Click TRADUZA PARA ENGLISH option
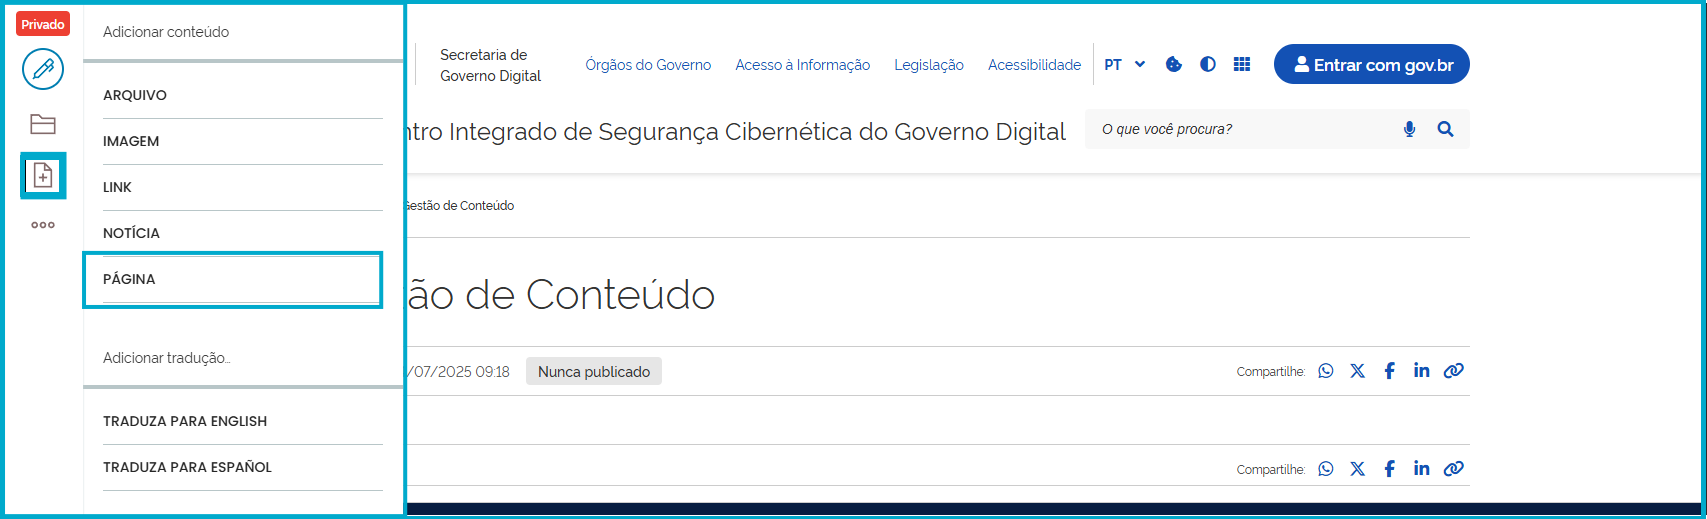Image resolution: width=1707 pixels, height=519 pixels. click(x=243, y=421)
